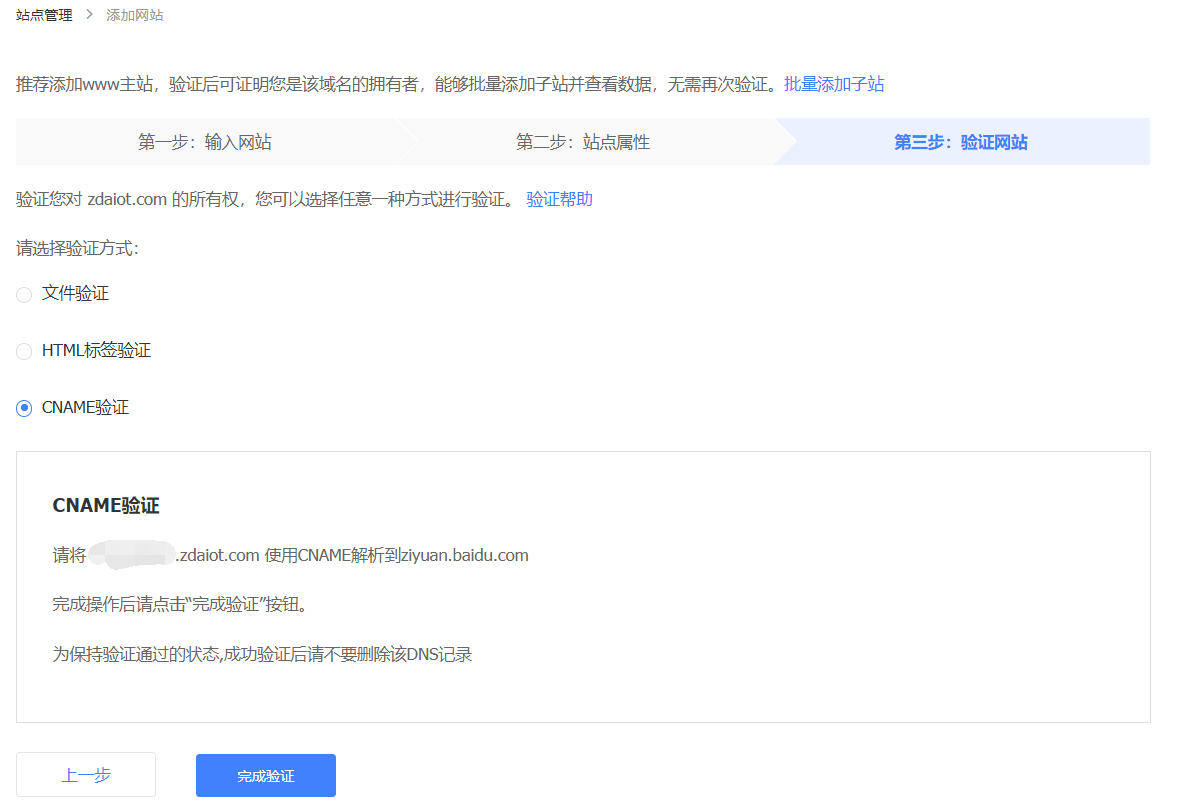Click the breadcrumb chevron separator arrow

coord(89,15)
